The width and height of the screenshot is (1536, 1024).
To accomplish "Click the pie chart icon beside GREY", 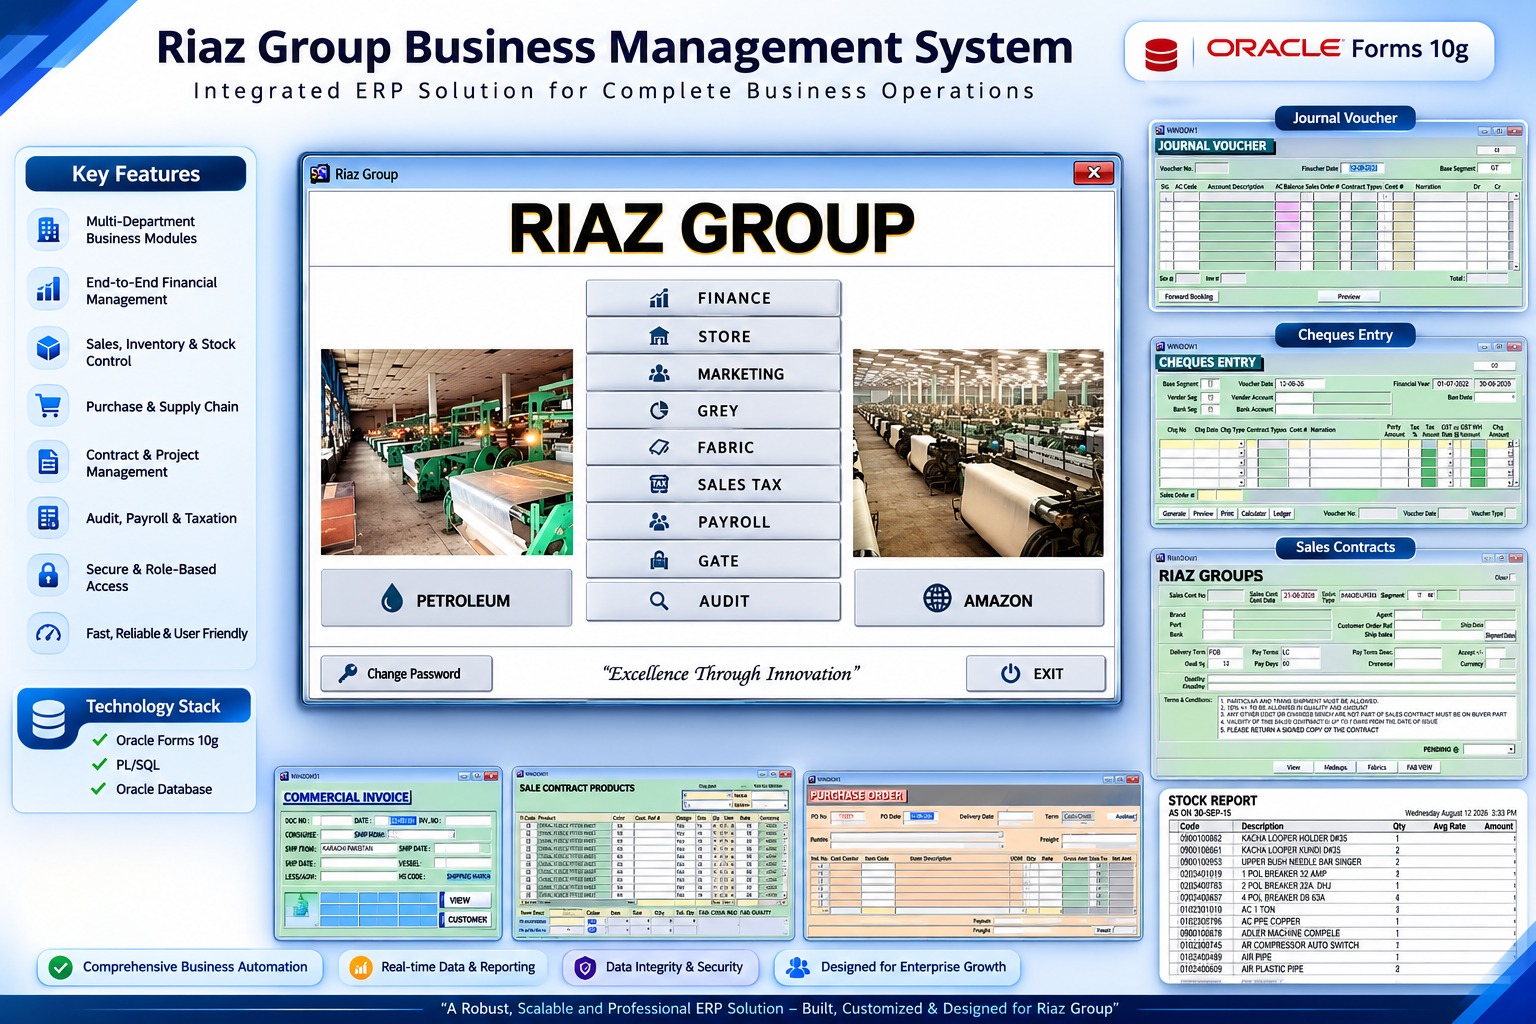I will tap(659, 410).
